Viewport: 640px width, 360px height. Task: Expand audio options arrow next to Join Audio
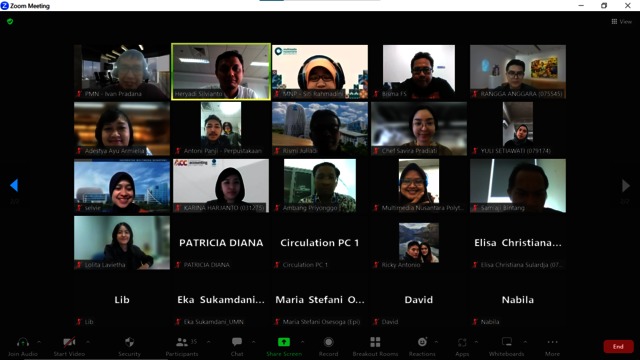(x=39, y=342)
